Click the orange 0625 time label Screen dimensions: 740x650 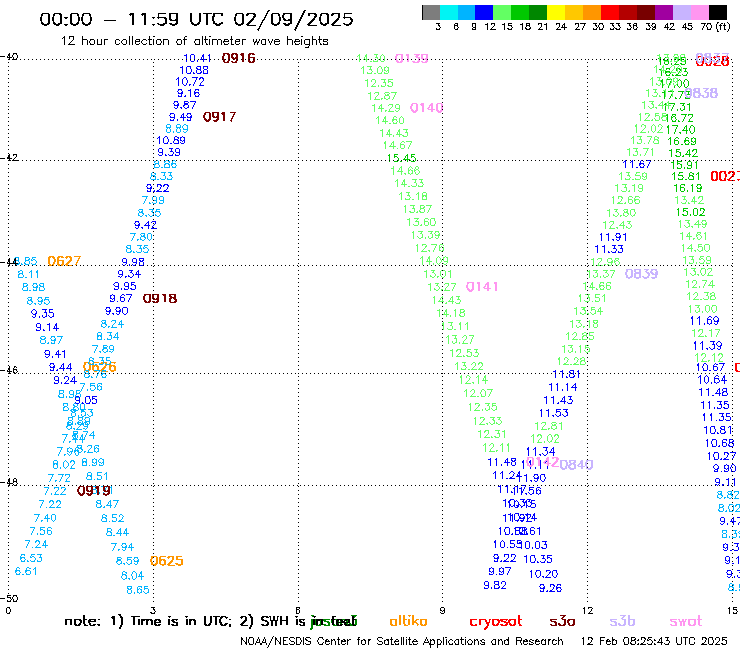click(166, 561)
